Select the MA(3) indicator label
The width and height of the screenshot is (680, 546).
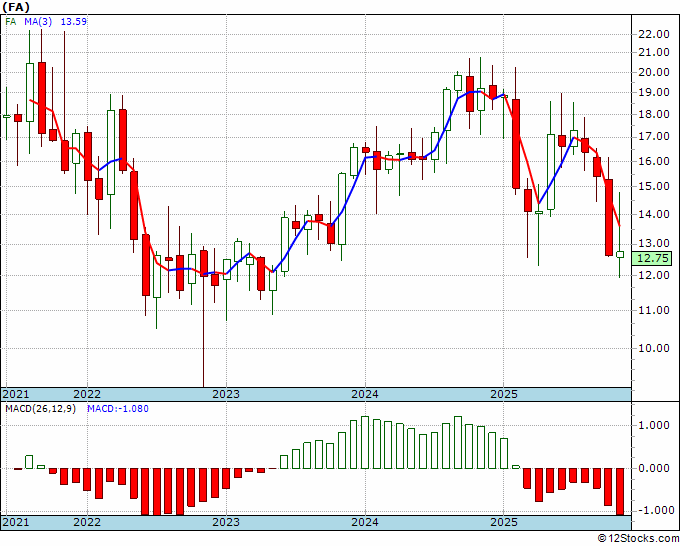pyautogui.click(x=38, y=22)
